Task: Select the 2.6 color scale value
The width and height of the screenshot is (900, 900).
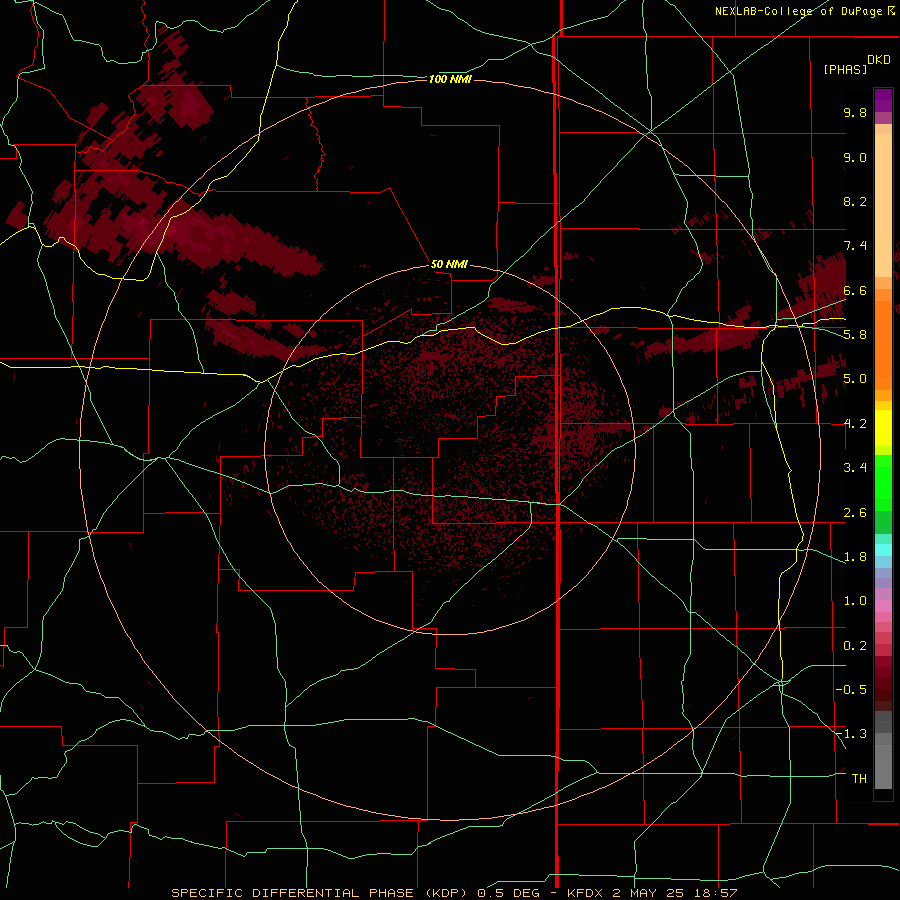Action: [x=855, y=513]
